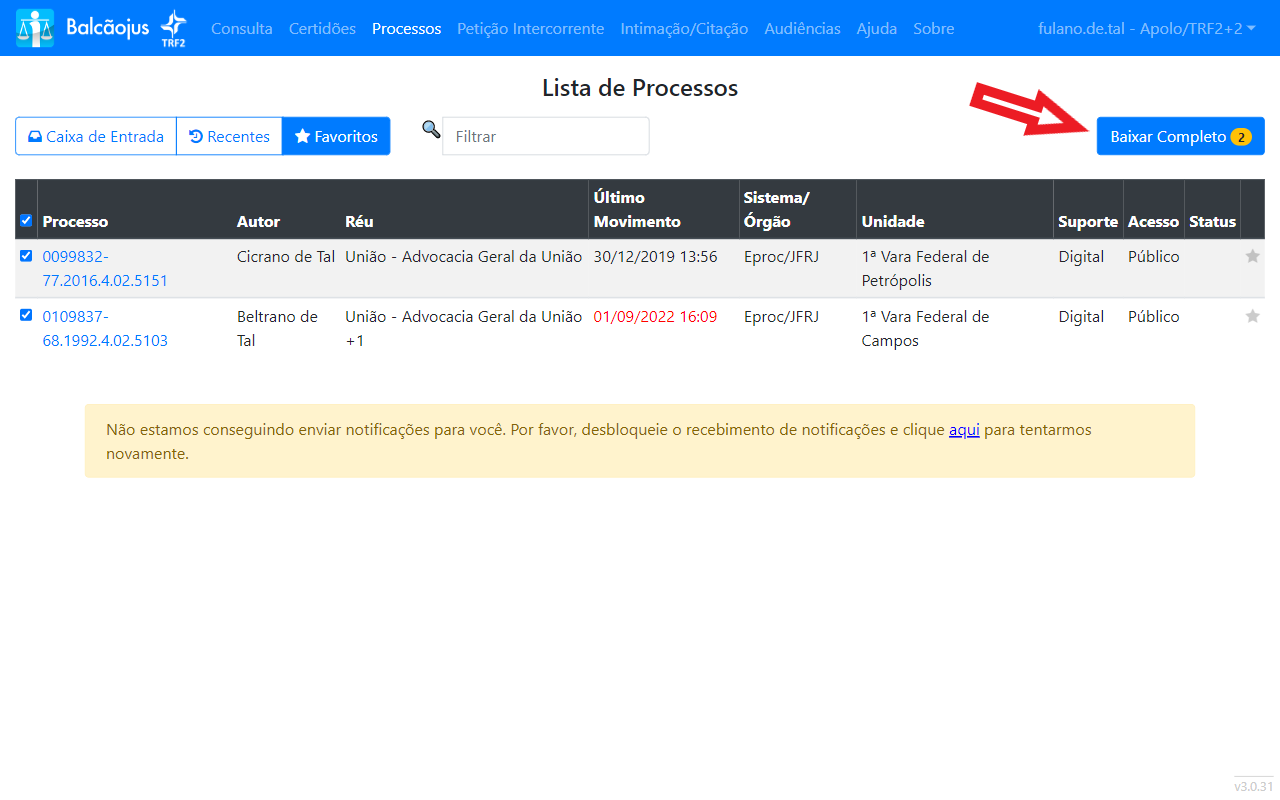Image resolution: width=1280 pixels, height=800 pixels.
Task: Click the author 'Cicrano de Tal'
Action: 286,257
